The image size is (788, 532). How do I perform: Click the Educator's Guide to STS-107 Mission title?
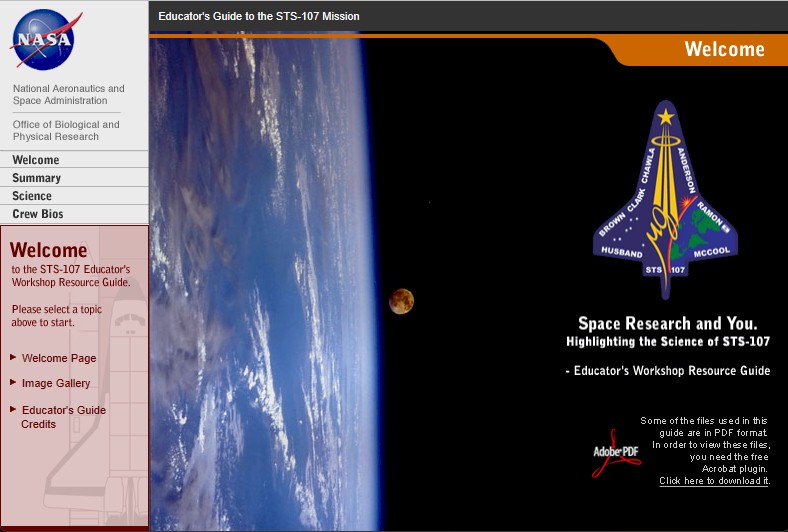click(259, 17)
